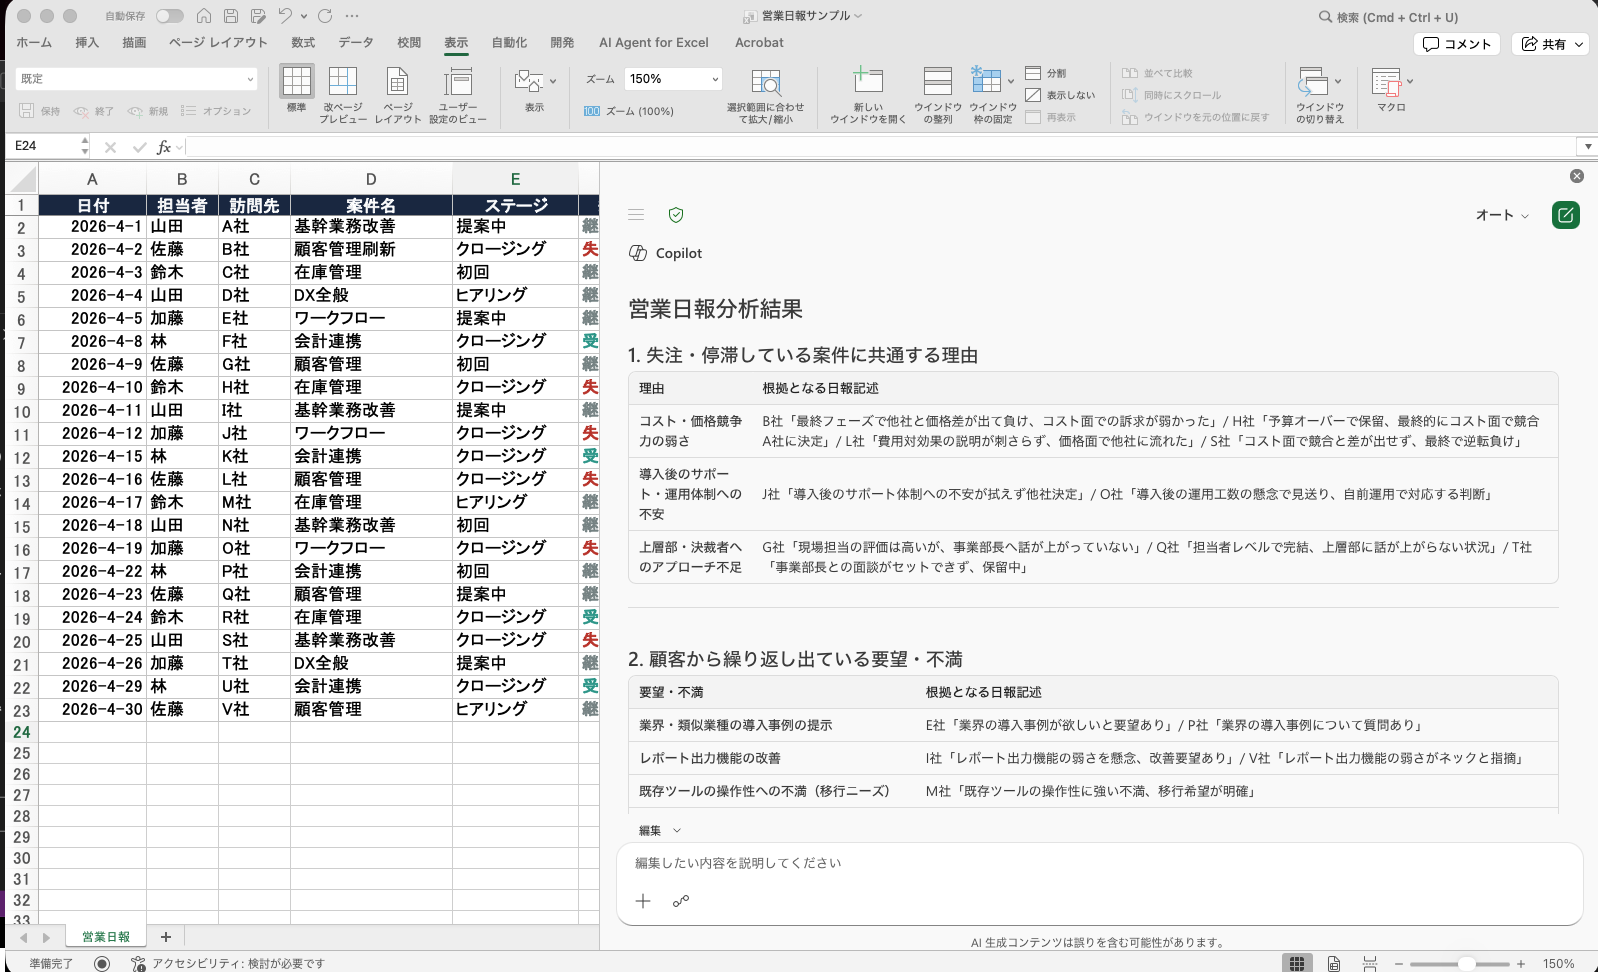Click the tools icon beside plus in Copilot input
Image resolution: width=1598 pixels, height=972 pixels.
(681, 901)
